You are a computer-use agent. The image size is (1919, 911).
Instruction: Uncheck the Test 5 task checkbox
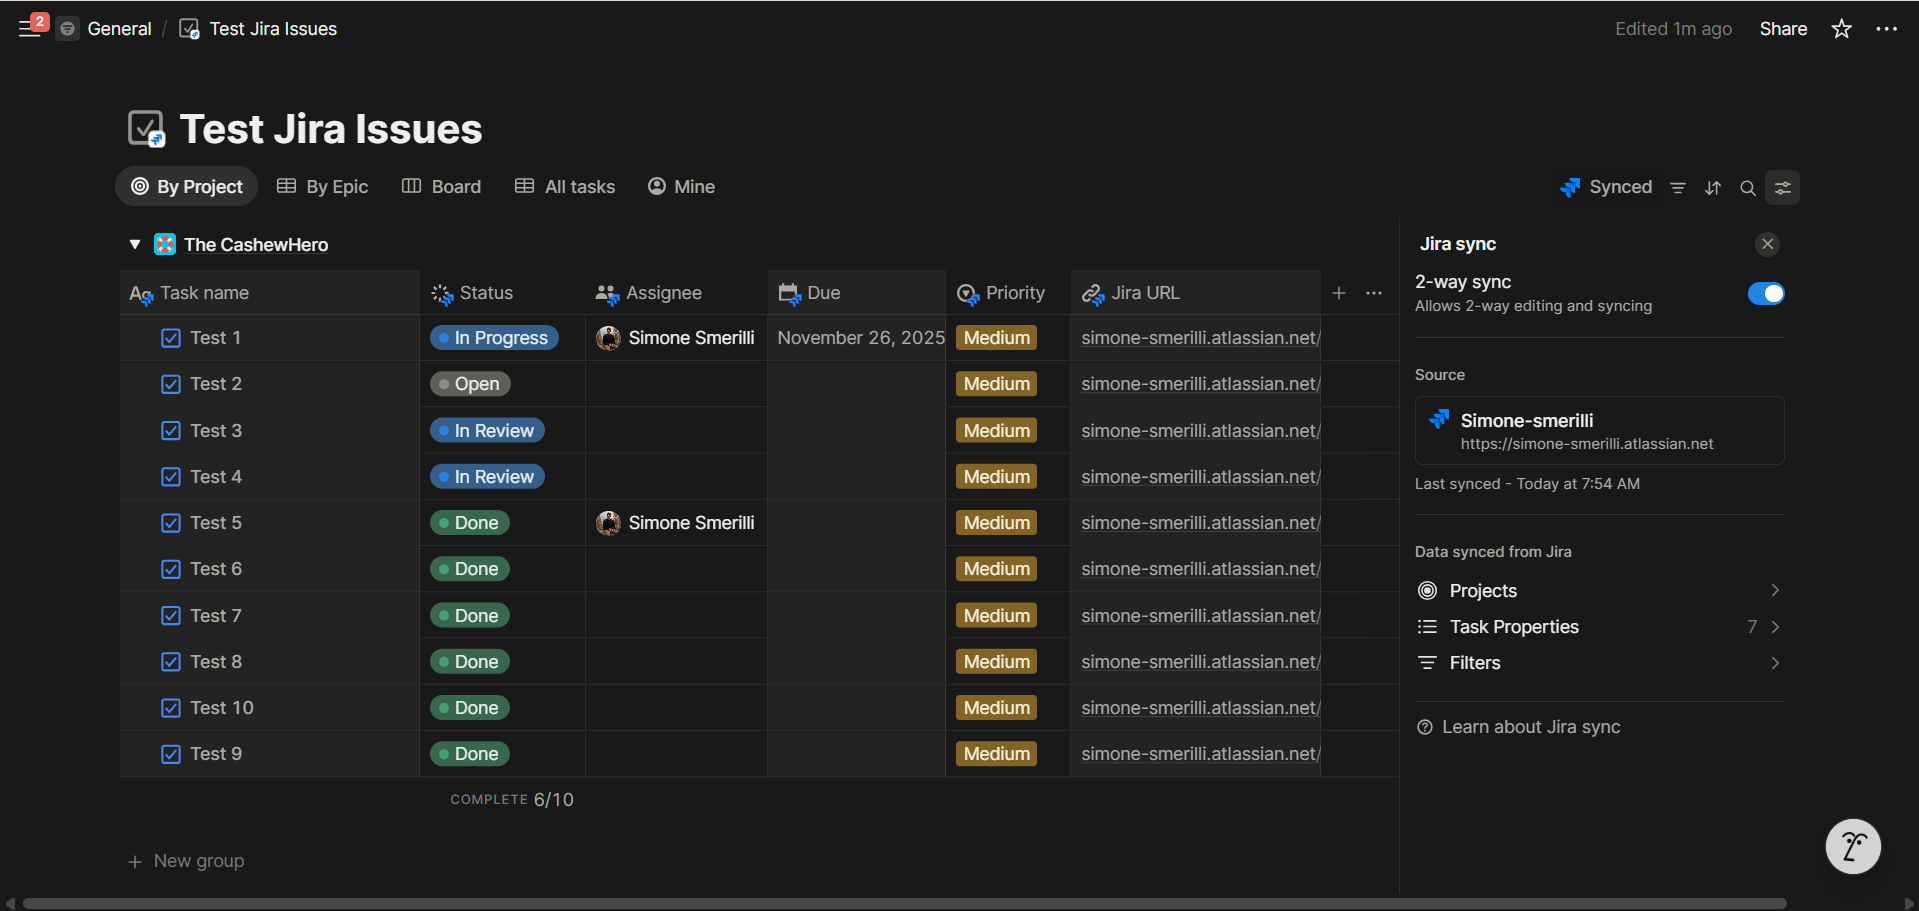[x=170, y=522]
